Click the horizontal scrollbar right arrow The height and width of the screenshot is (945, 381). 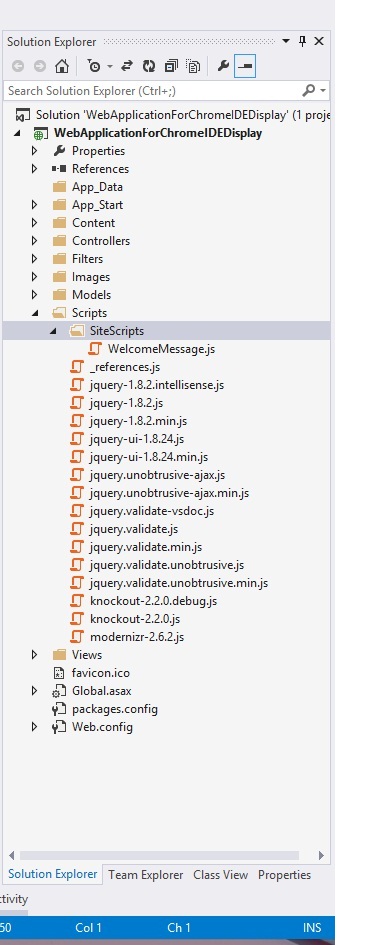tap(321, 855)
